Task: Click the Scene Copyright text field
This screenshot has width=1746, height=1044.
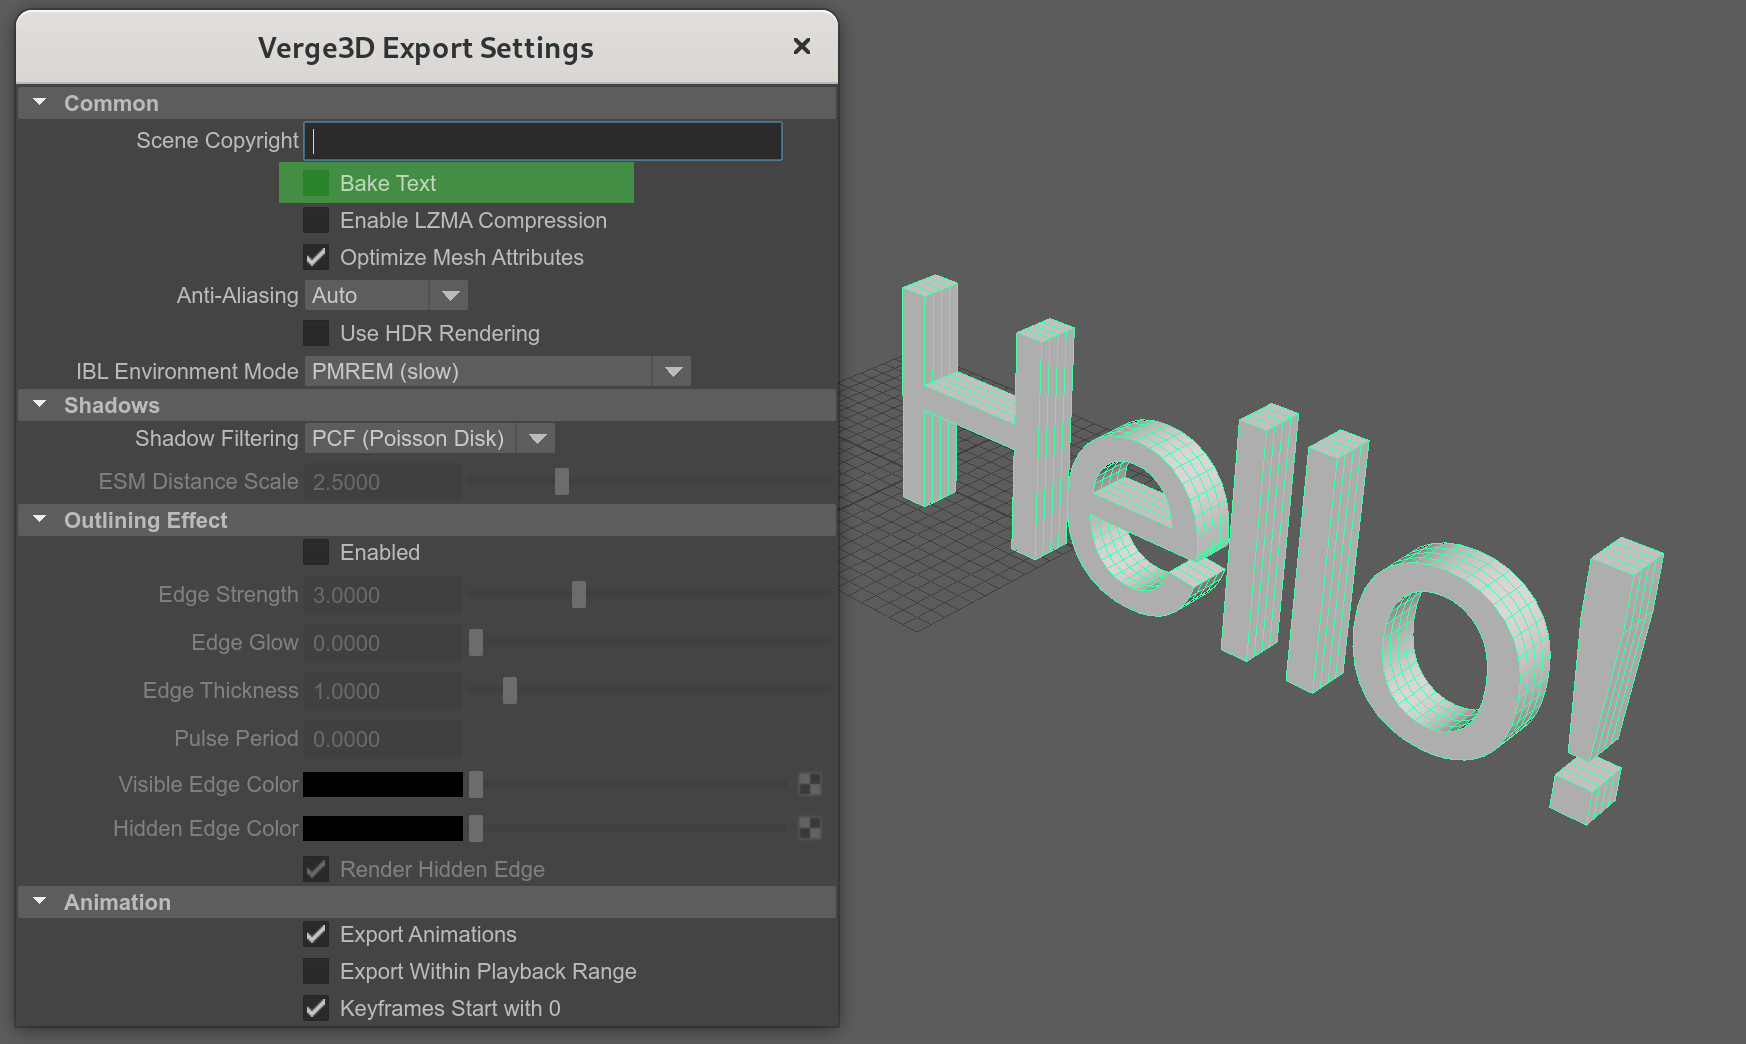Action: point(543,141)
